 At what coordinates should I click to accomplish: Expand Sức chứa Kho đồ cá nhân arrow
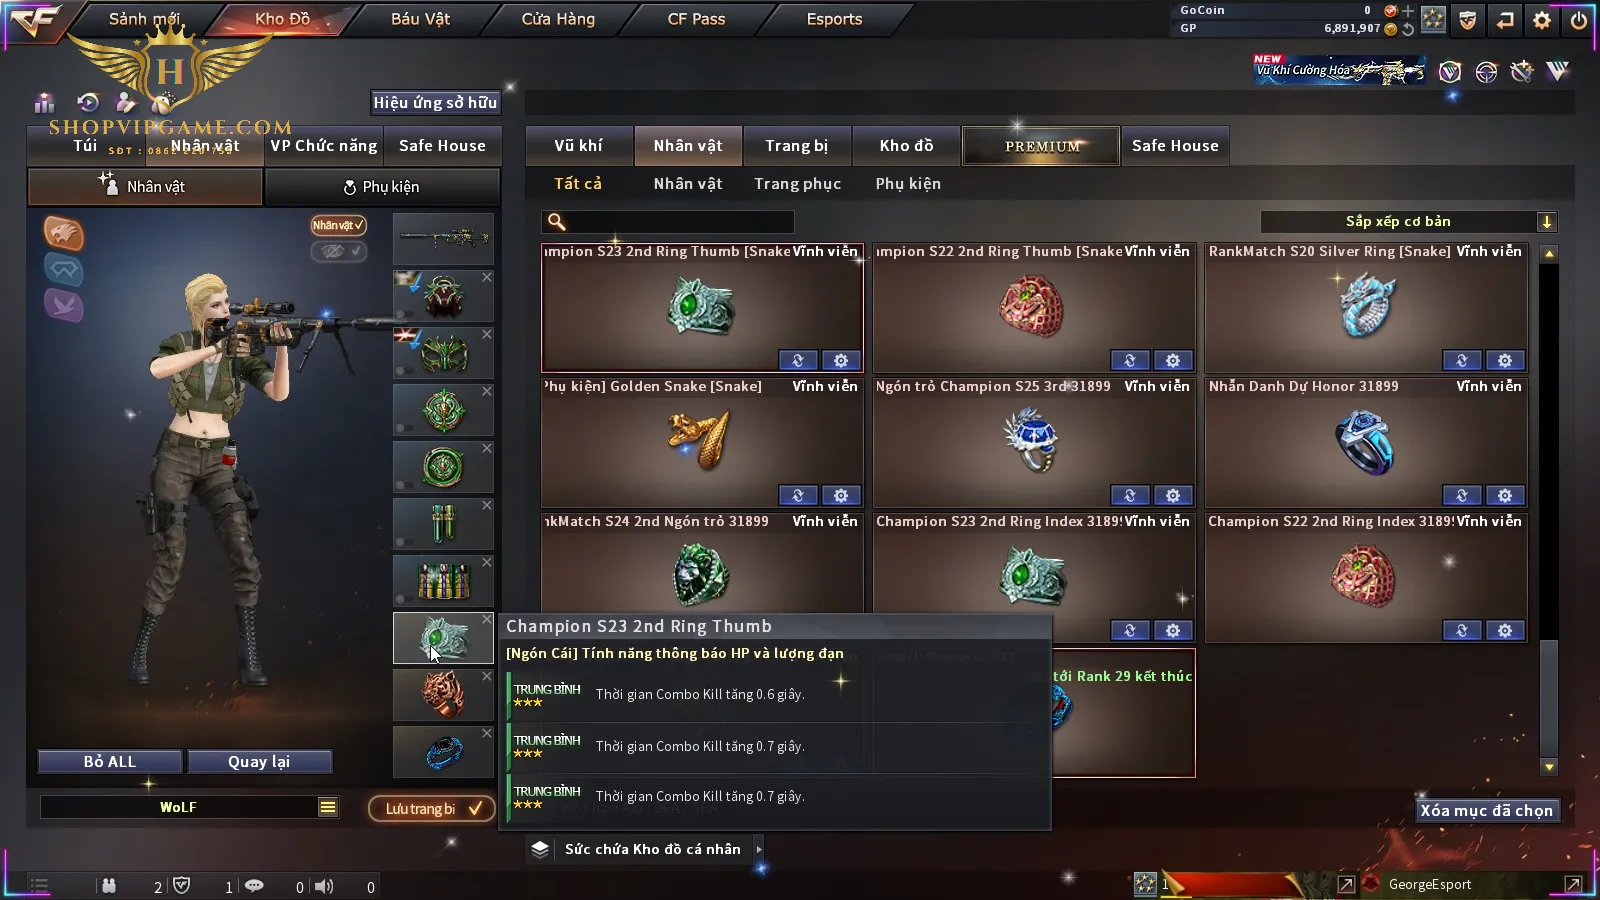point(759,849)
